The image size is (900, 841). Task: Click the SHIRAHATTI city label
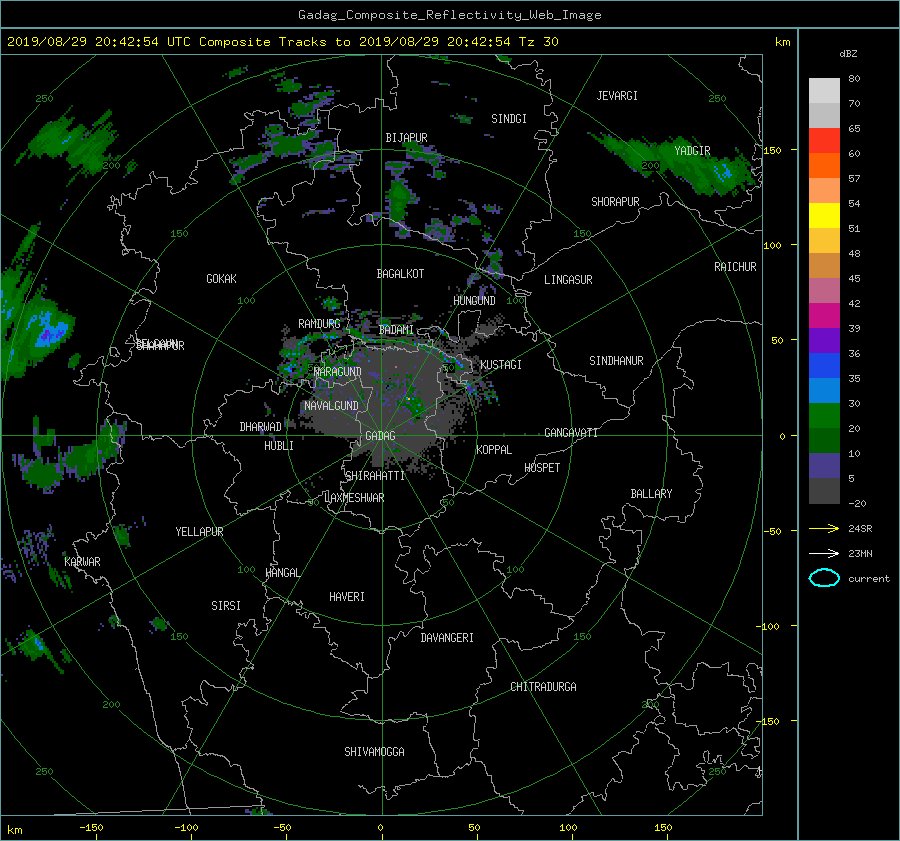coord(375,476)
